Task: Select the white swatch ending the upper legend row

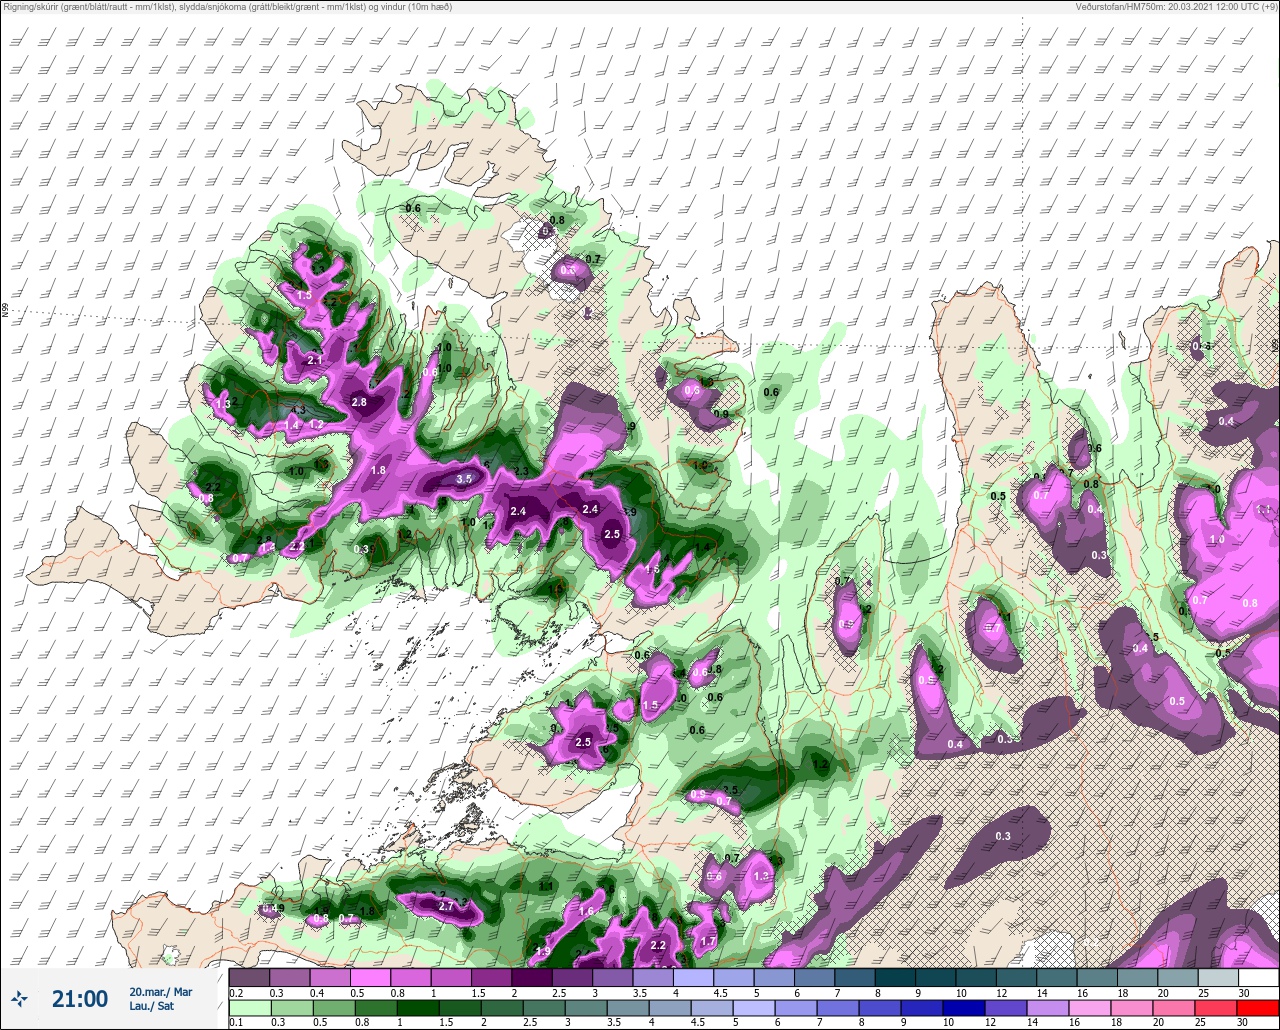Action: [1258, 977]
